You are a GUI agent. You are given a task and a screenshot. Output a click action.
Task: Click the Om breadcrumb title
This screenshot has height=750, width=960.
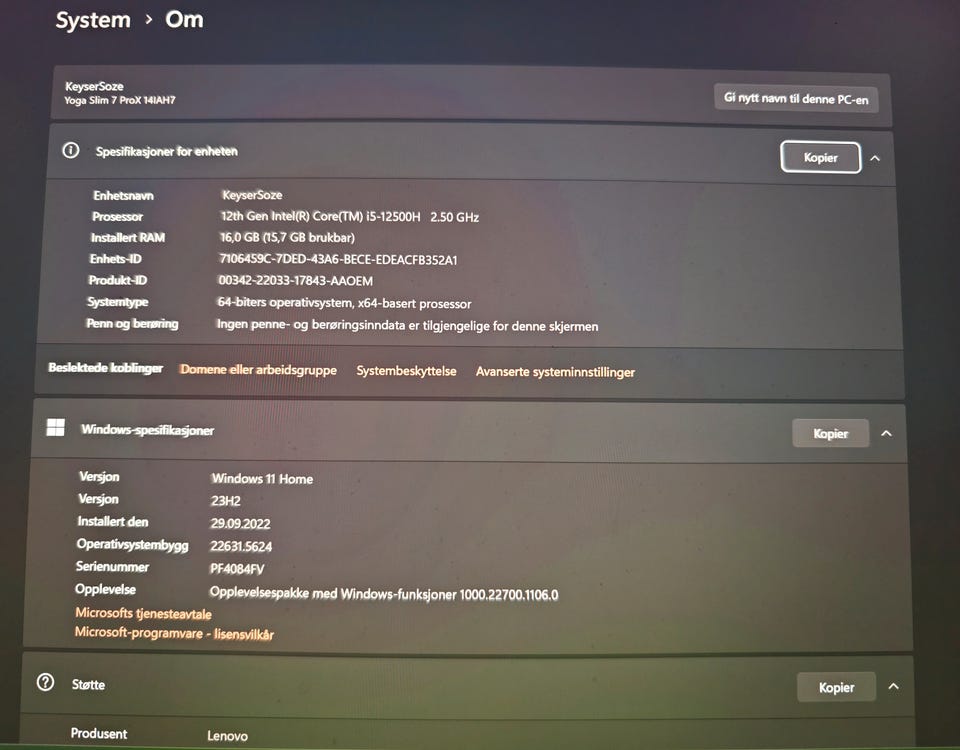point(184,20)
